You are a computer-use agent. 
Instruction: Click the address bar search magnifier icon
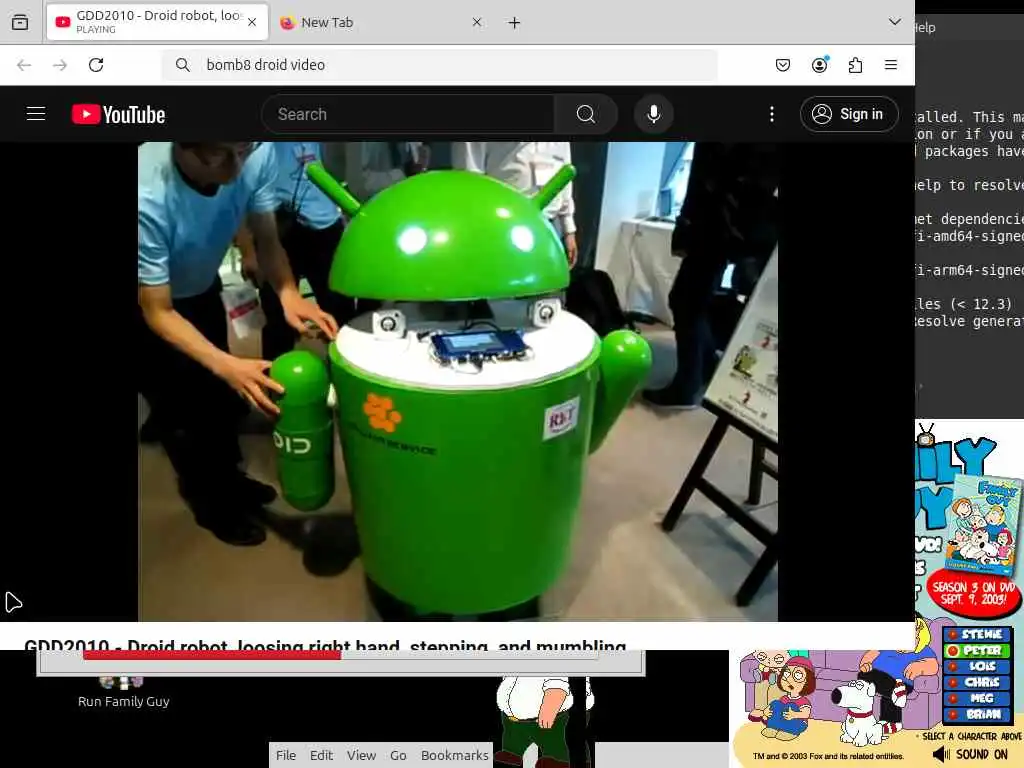[x=183, y=65]
